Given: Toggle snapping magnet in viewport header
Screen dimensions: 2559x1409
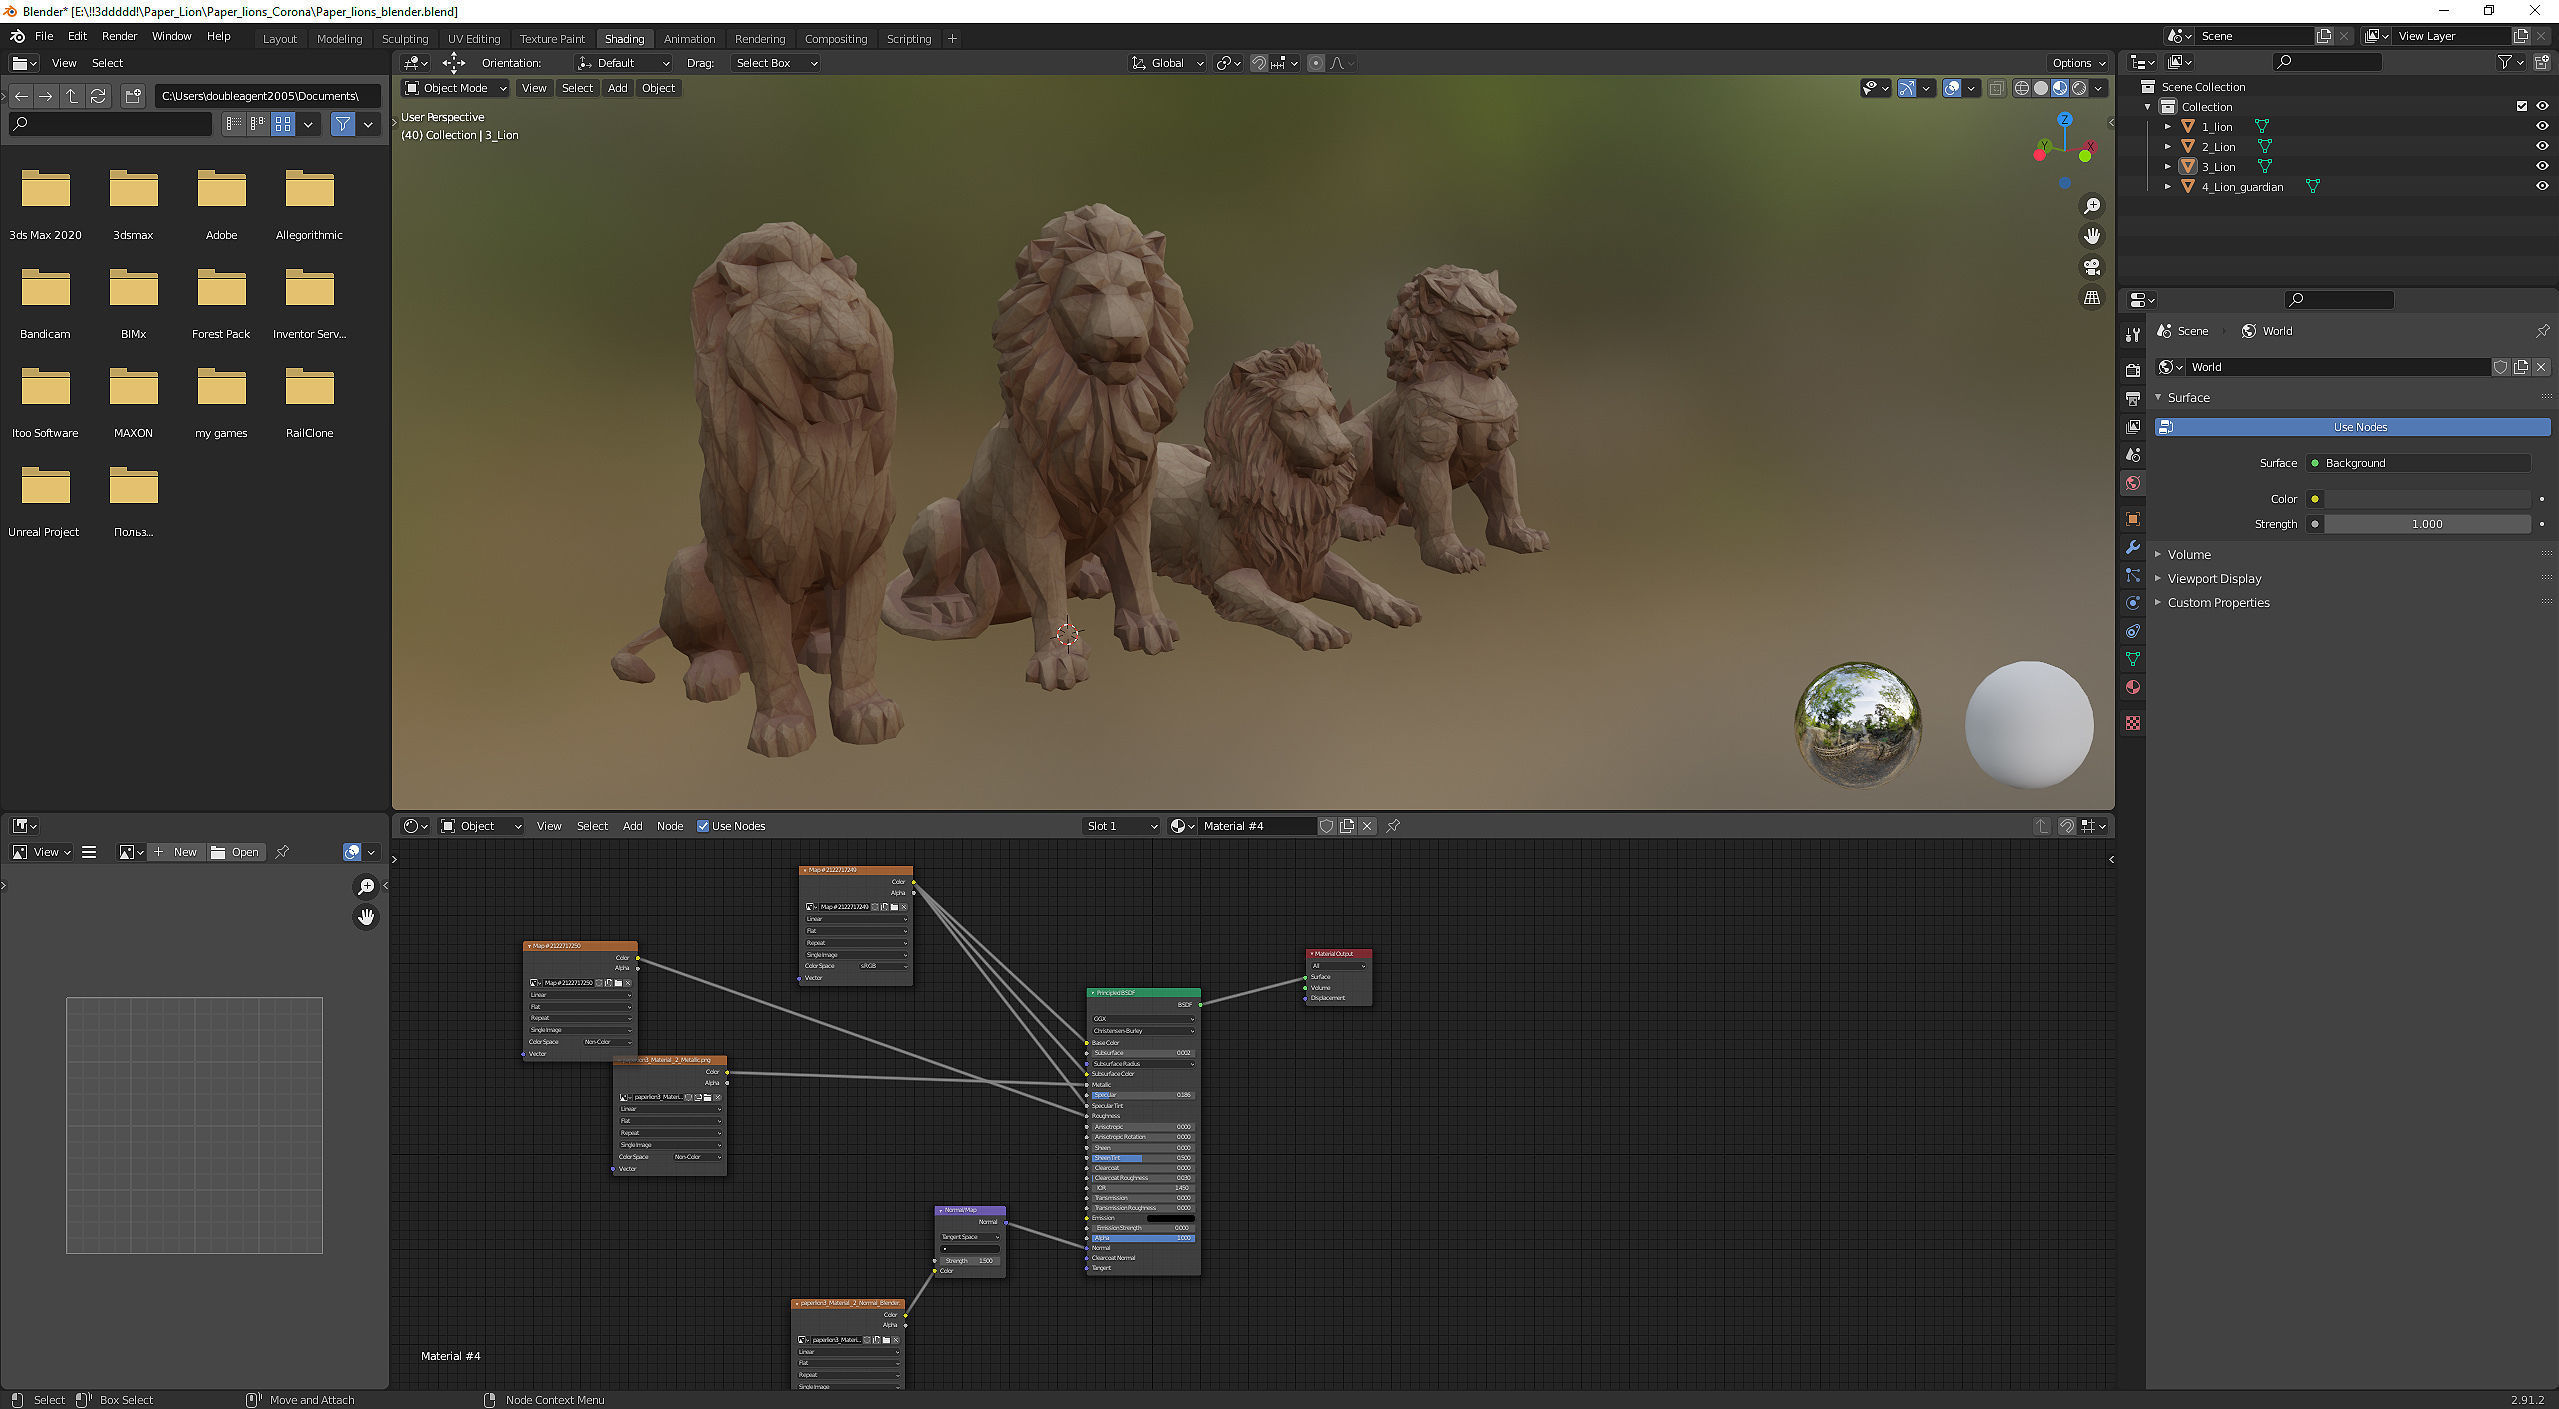Looking at the screenshot, I should click(1259, 63).
